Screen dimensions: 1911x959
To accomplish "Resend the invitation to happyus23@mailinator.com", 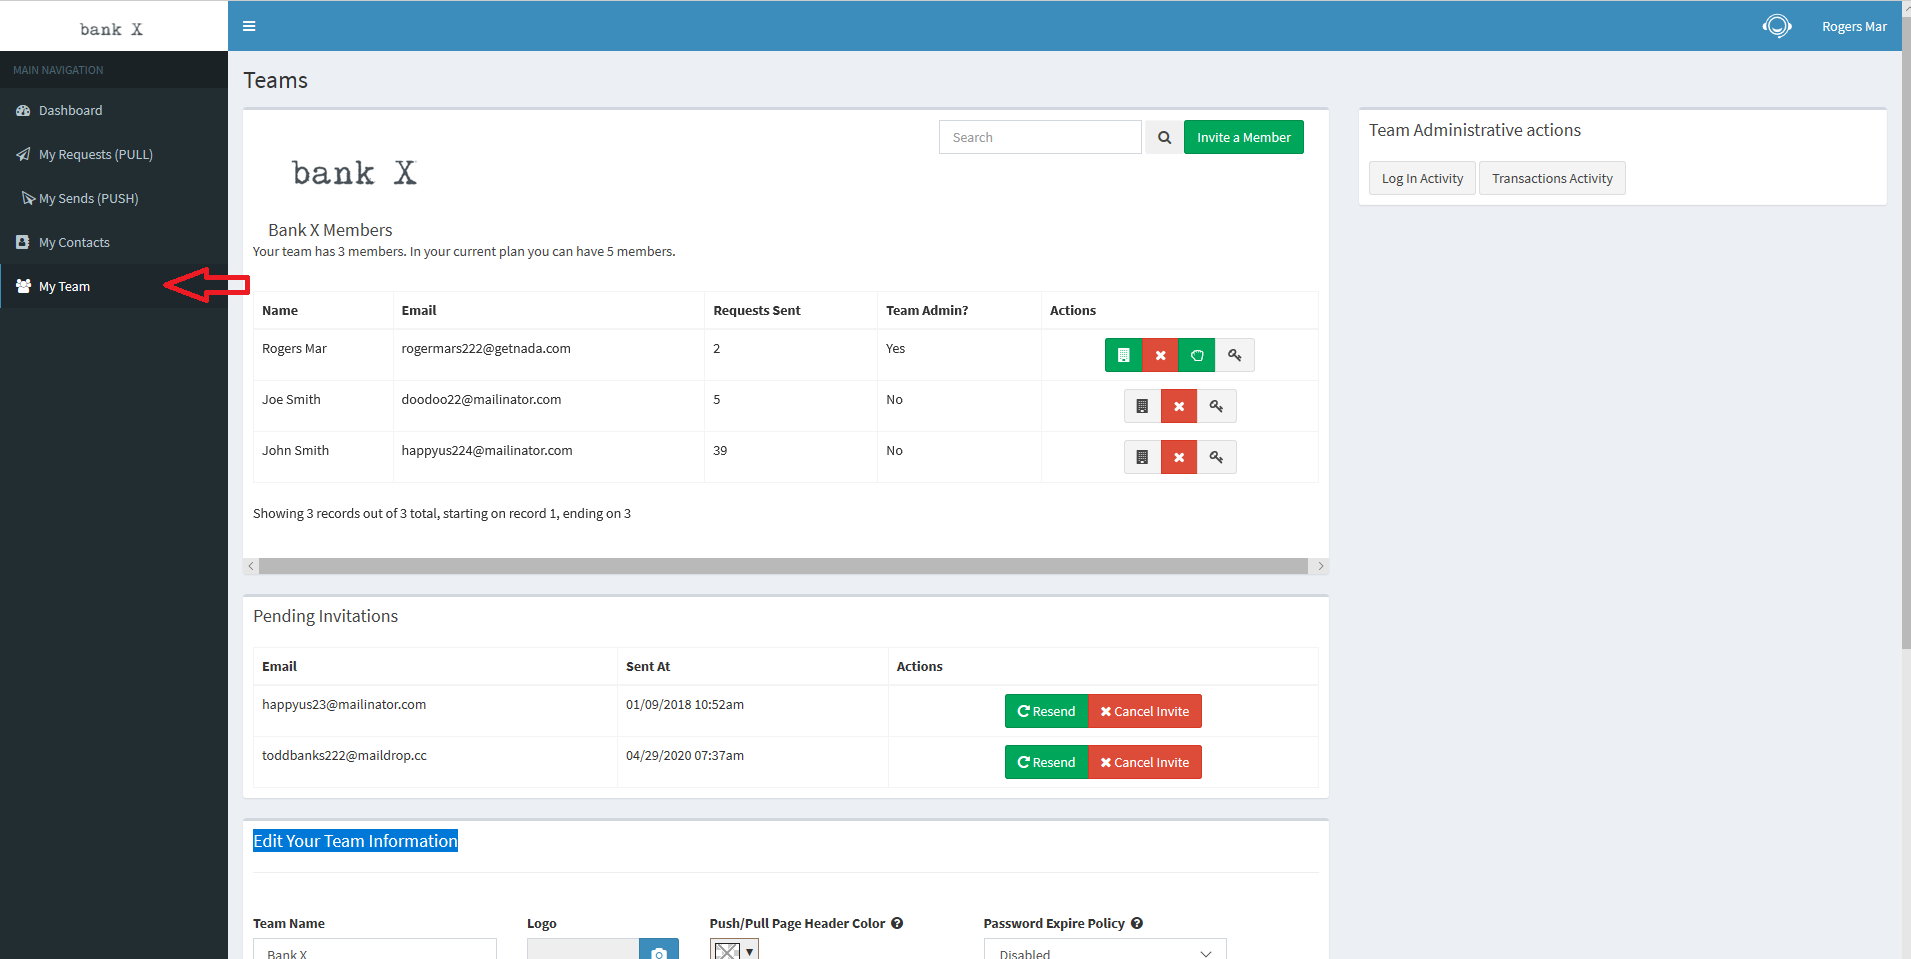I will tap(1046, 711).
